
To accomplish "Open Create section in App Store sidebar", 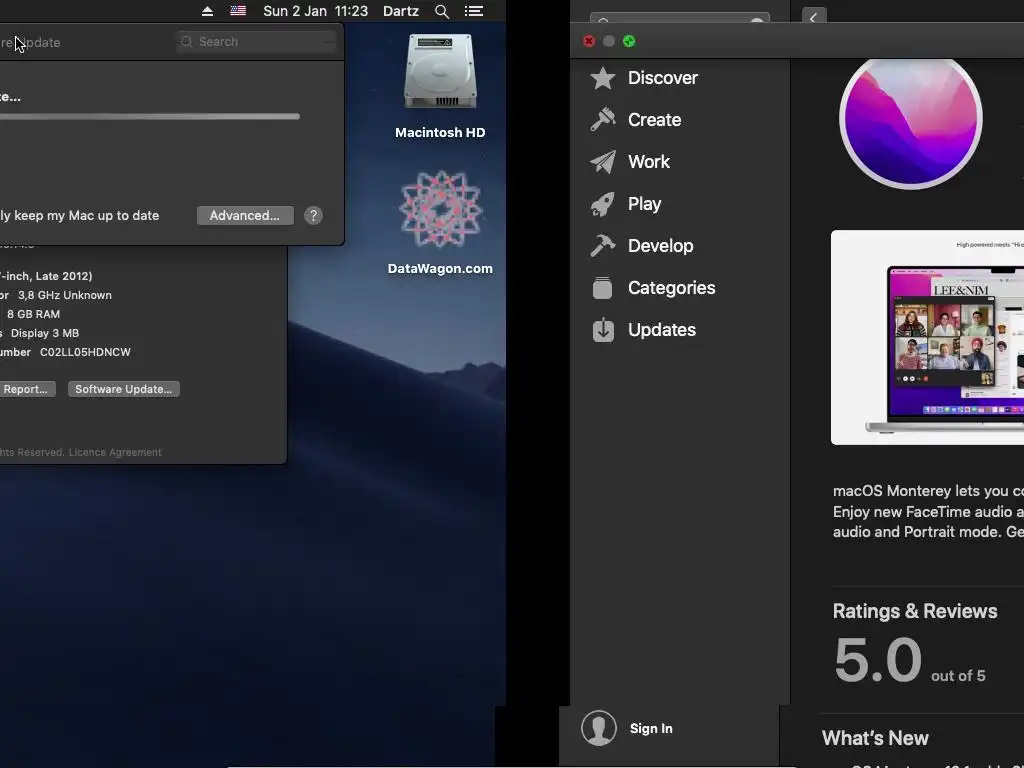I will [654, 120].
